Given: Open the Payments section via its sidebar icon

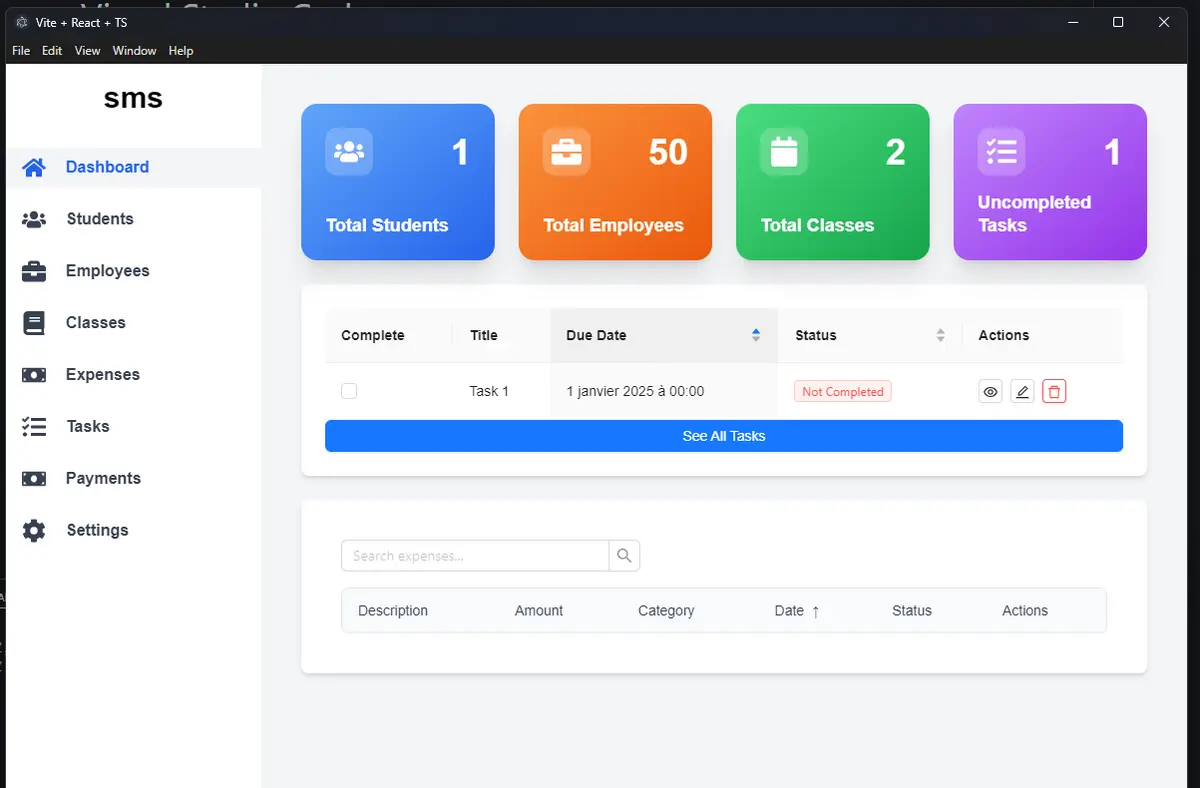Looking at the screenshot, I should point(33,478).
